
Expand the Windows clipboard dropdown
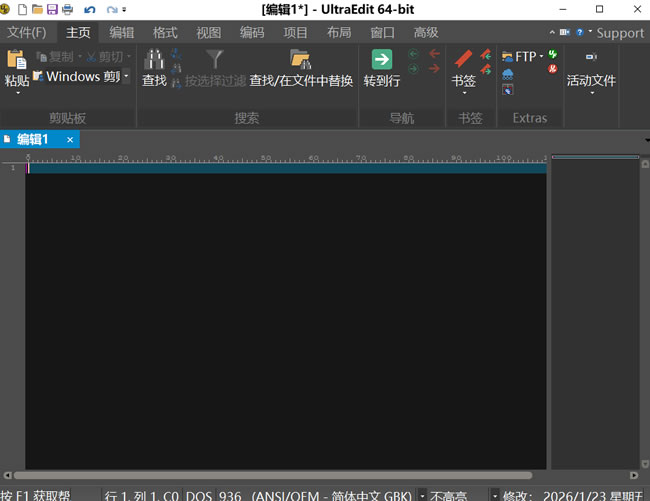(126, 76)
